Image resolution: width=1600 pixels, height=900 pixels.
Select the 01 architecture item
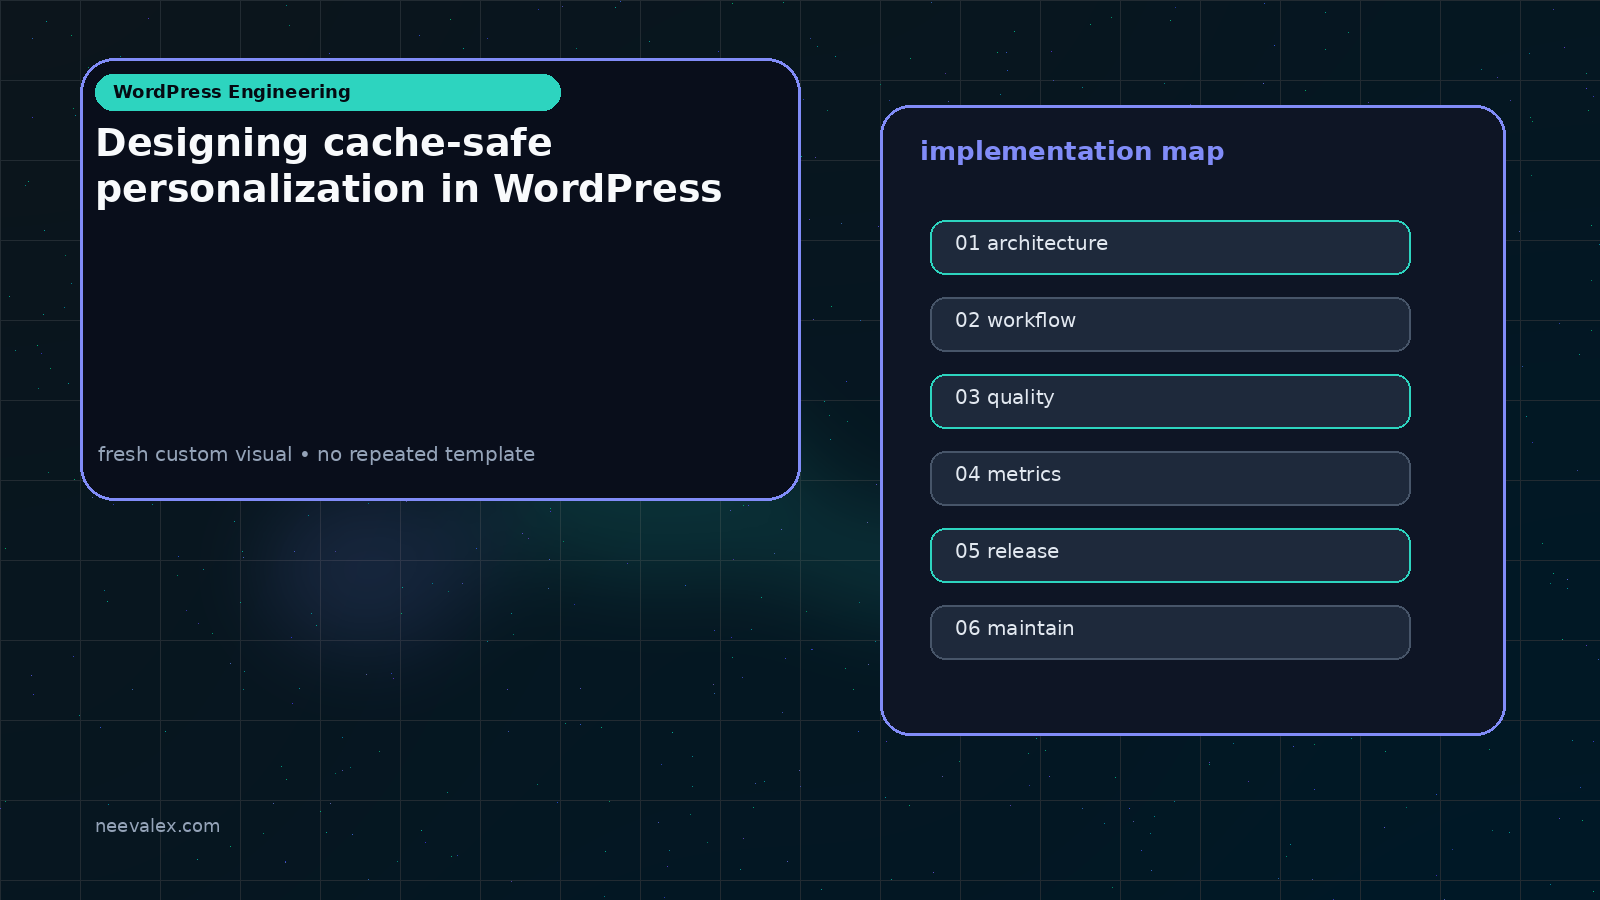point(1170,247)
